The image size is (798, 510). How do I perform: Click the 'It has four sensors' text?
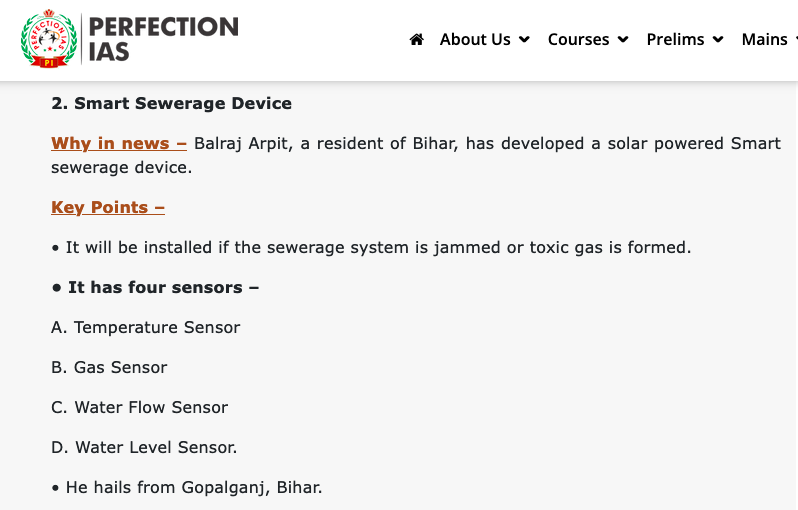(155, 288)
